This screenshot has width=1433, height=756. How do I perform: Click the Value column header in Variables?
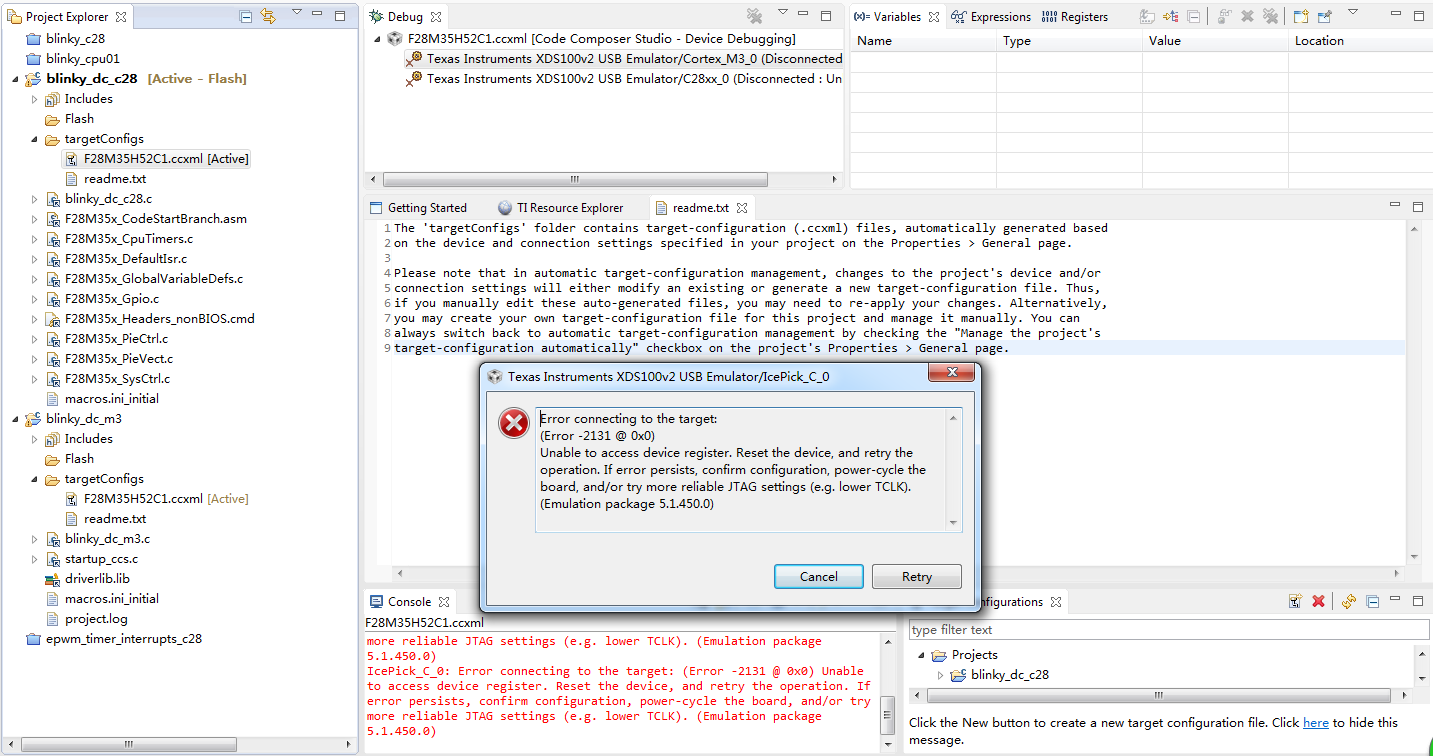tap(1215, 41)
